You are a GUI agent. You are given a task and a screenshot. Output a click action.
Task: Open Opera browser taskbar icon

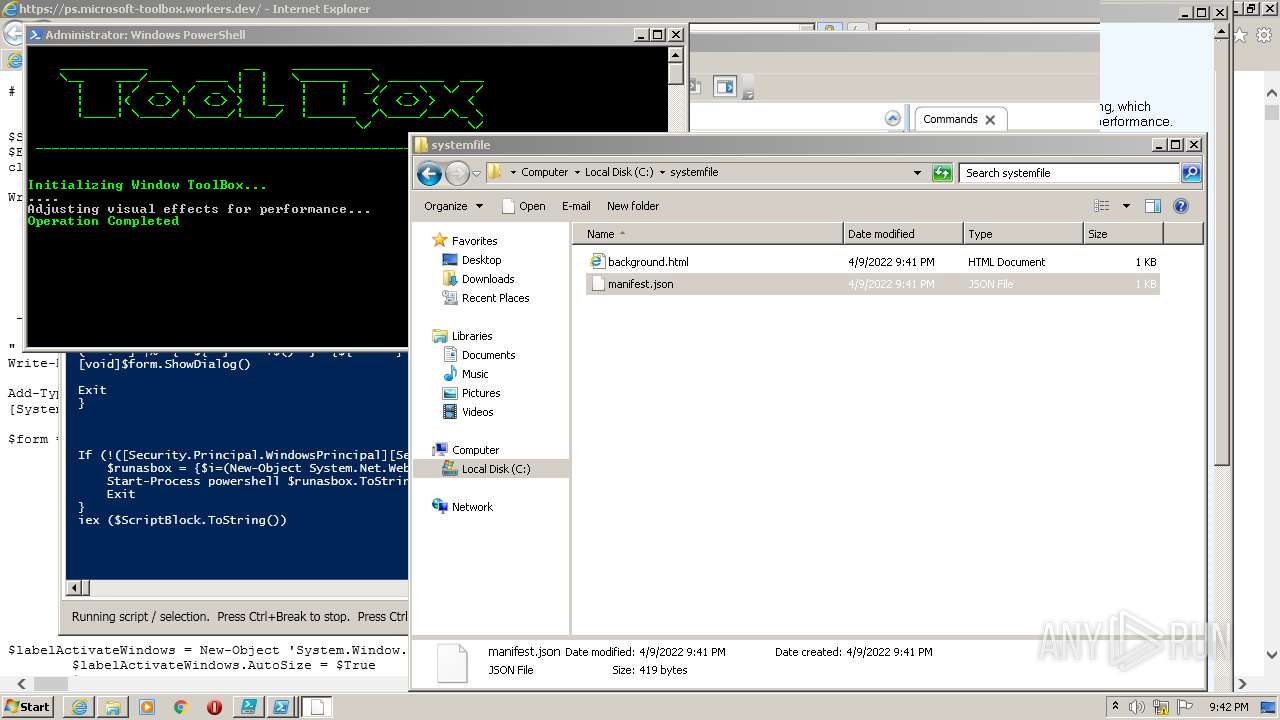pyautogui.click(x=214, y=707)
